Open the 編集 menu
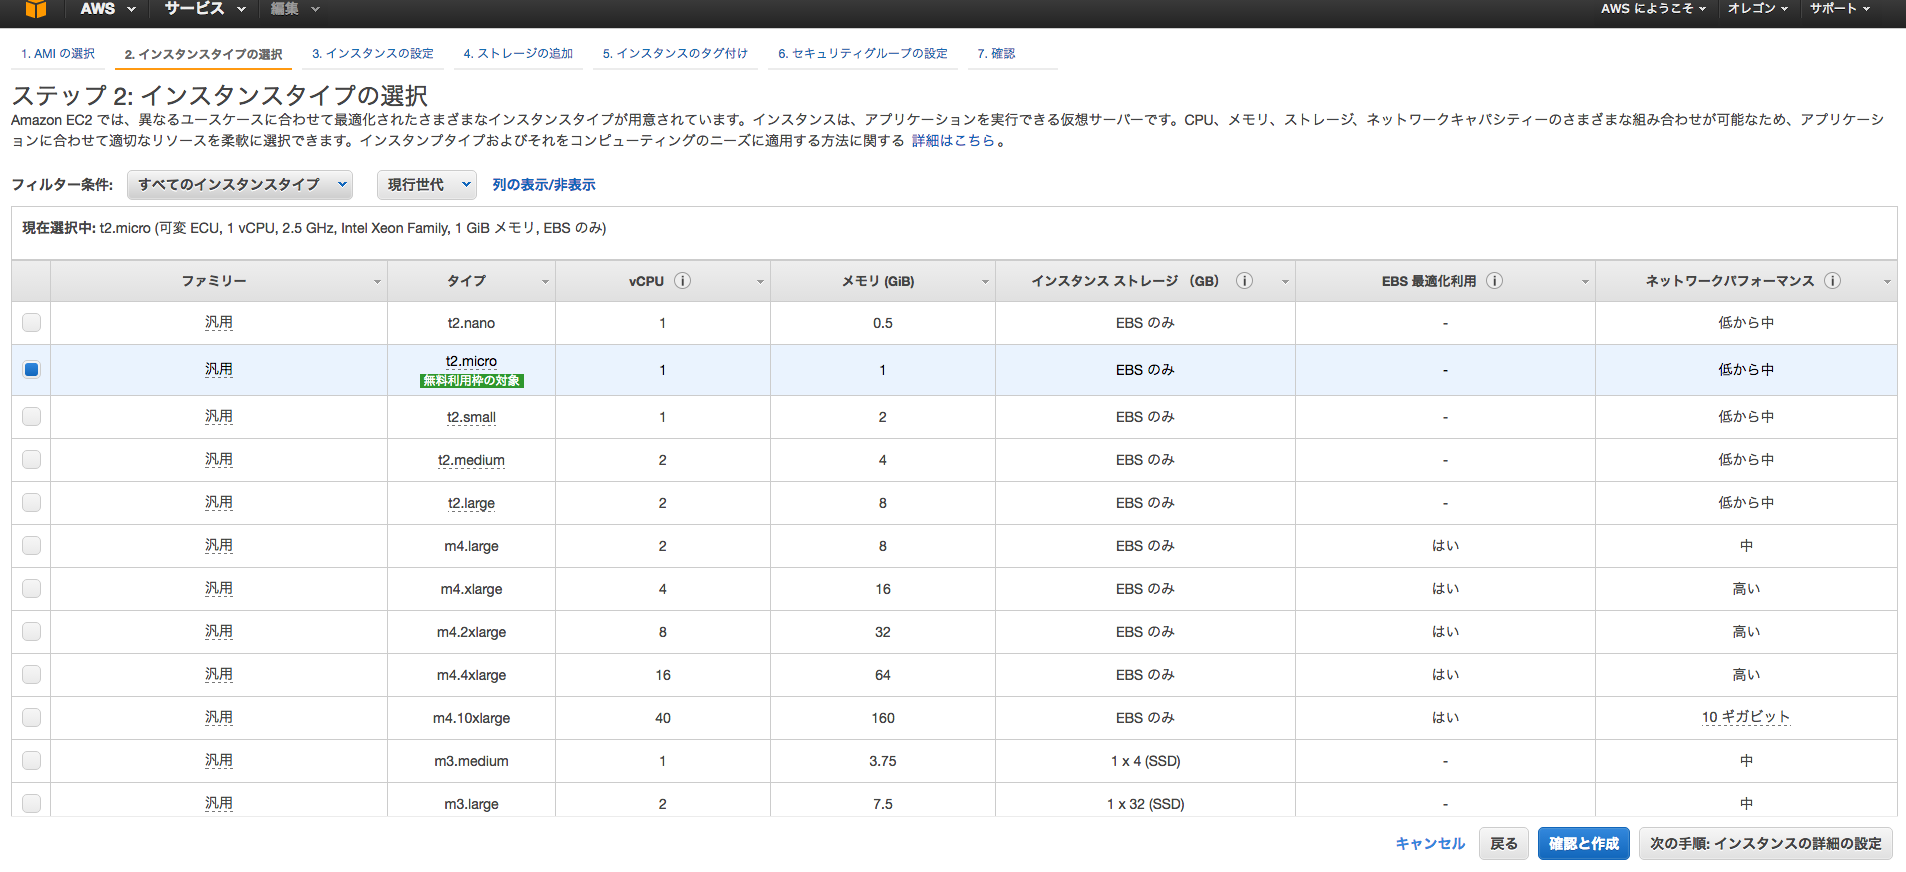Screen dimensions: 1906x872 [x=295, y=9]
